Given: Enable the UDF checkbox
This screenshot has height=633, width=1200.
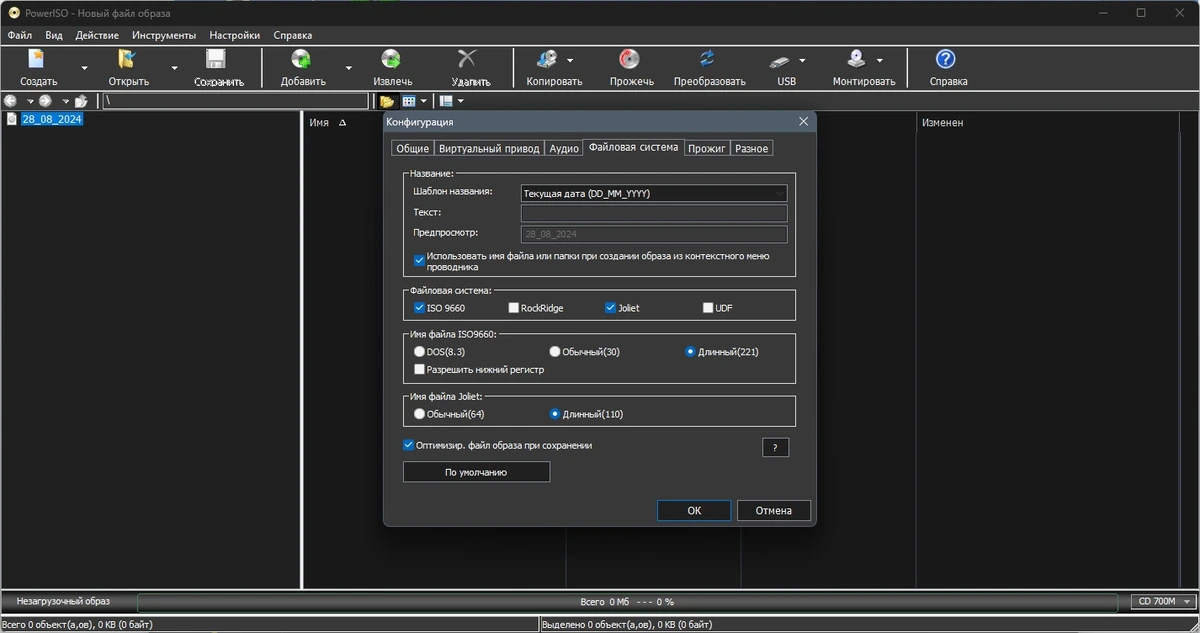Looking at the screenshot, I should pos(708,308).
